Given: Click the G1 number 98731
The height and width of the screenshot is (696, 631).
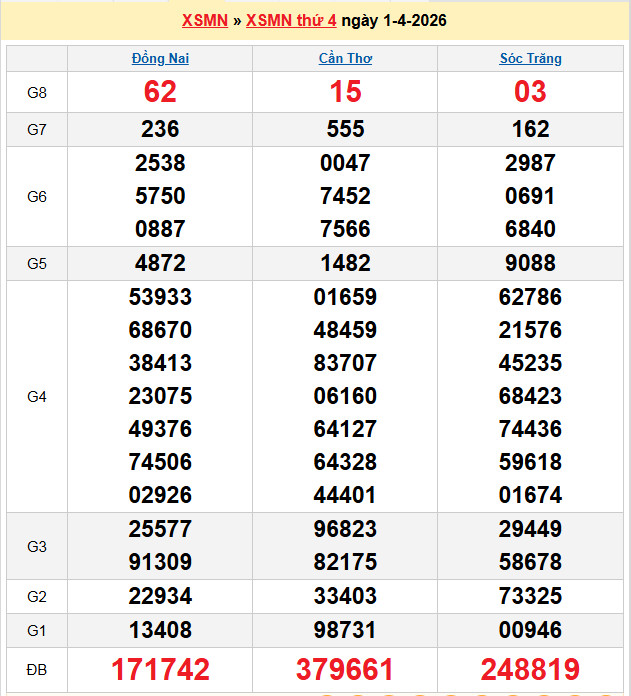Looking at the screenshot, I should [x=345, y=630].
